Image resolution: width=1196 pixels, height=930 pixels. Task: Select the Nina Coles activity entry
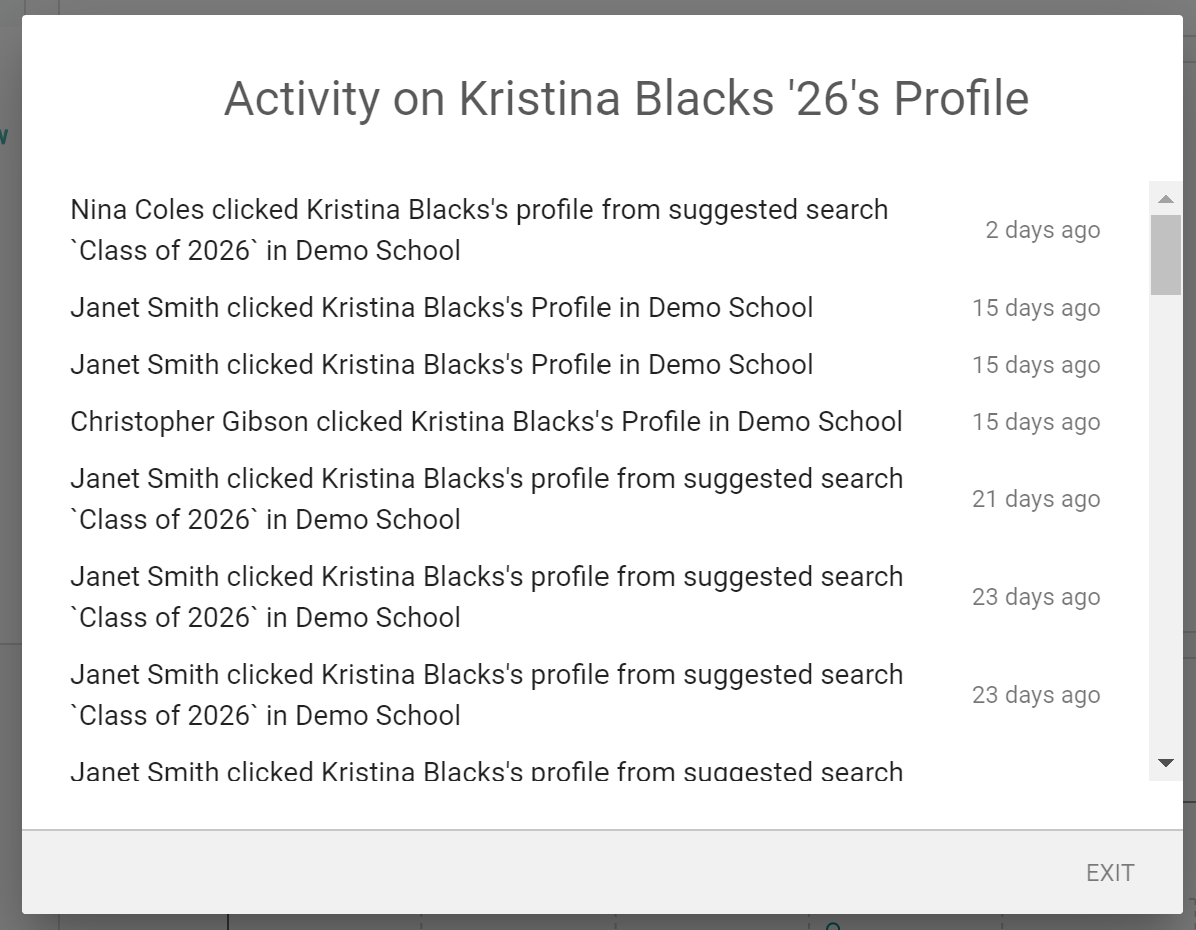tap(479, 230)
